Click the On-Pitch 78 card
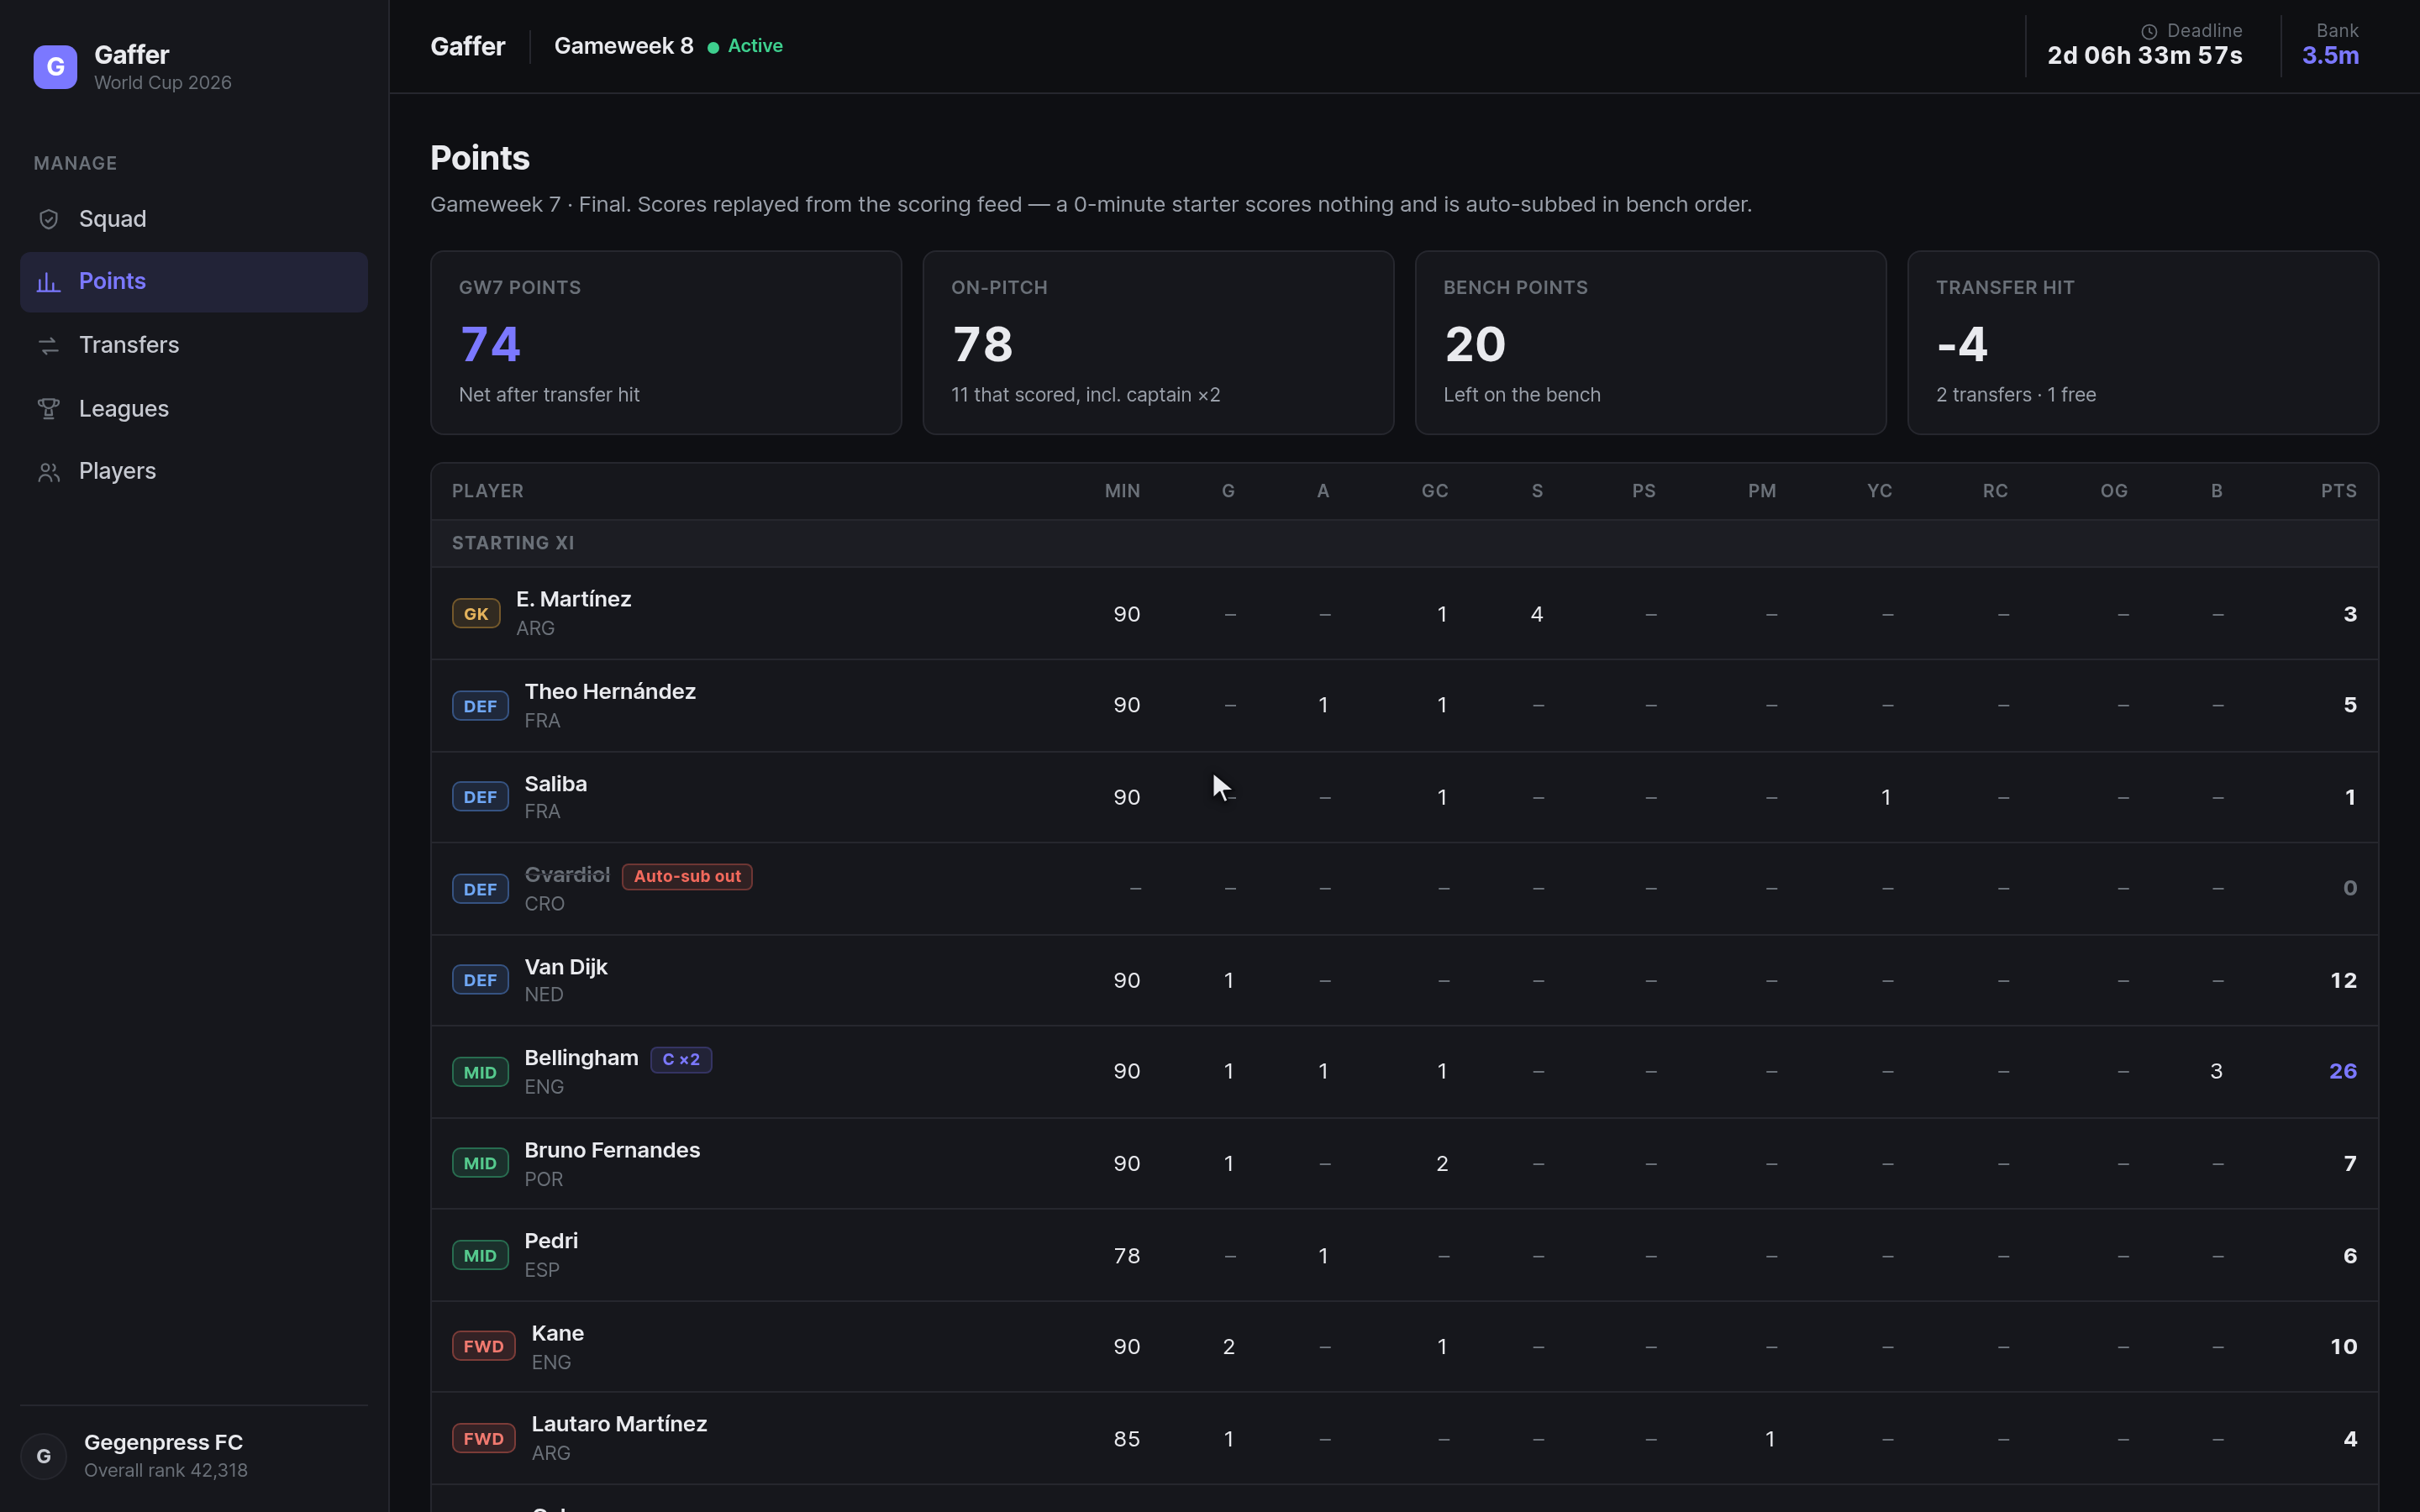2420x1512 pixels. 1158,343
